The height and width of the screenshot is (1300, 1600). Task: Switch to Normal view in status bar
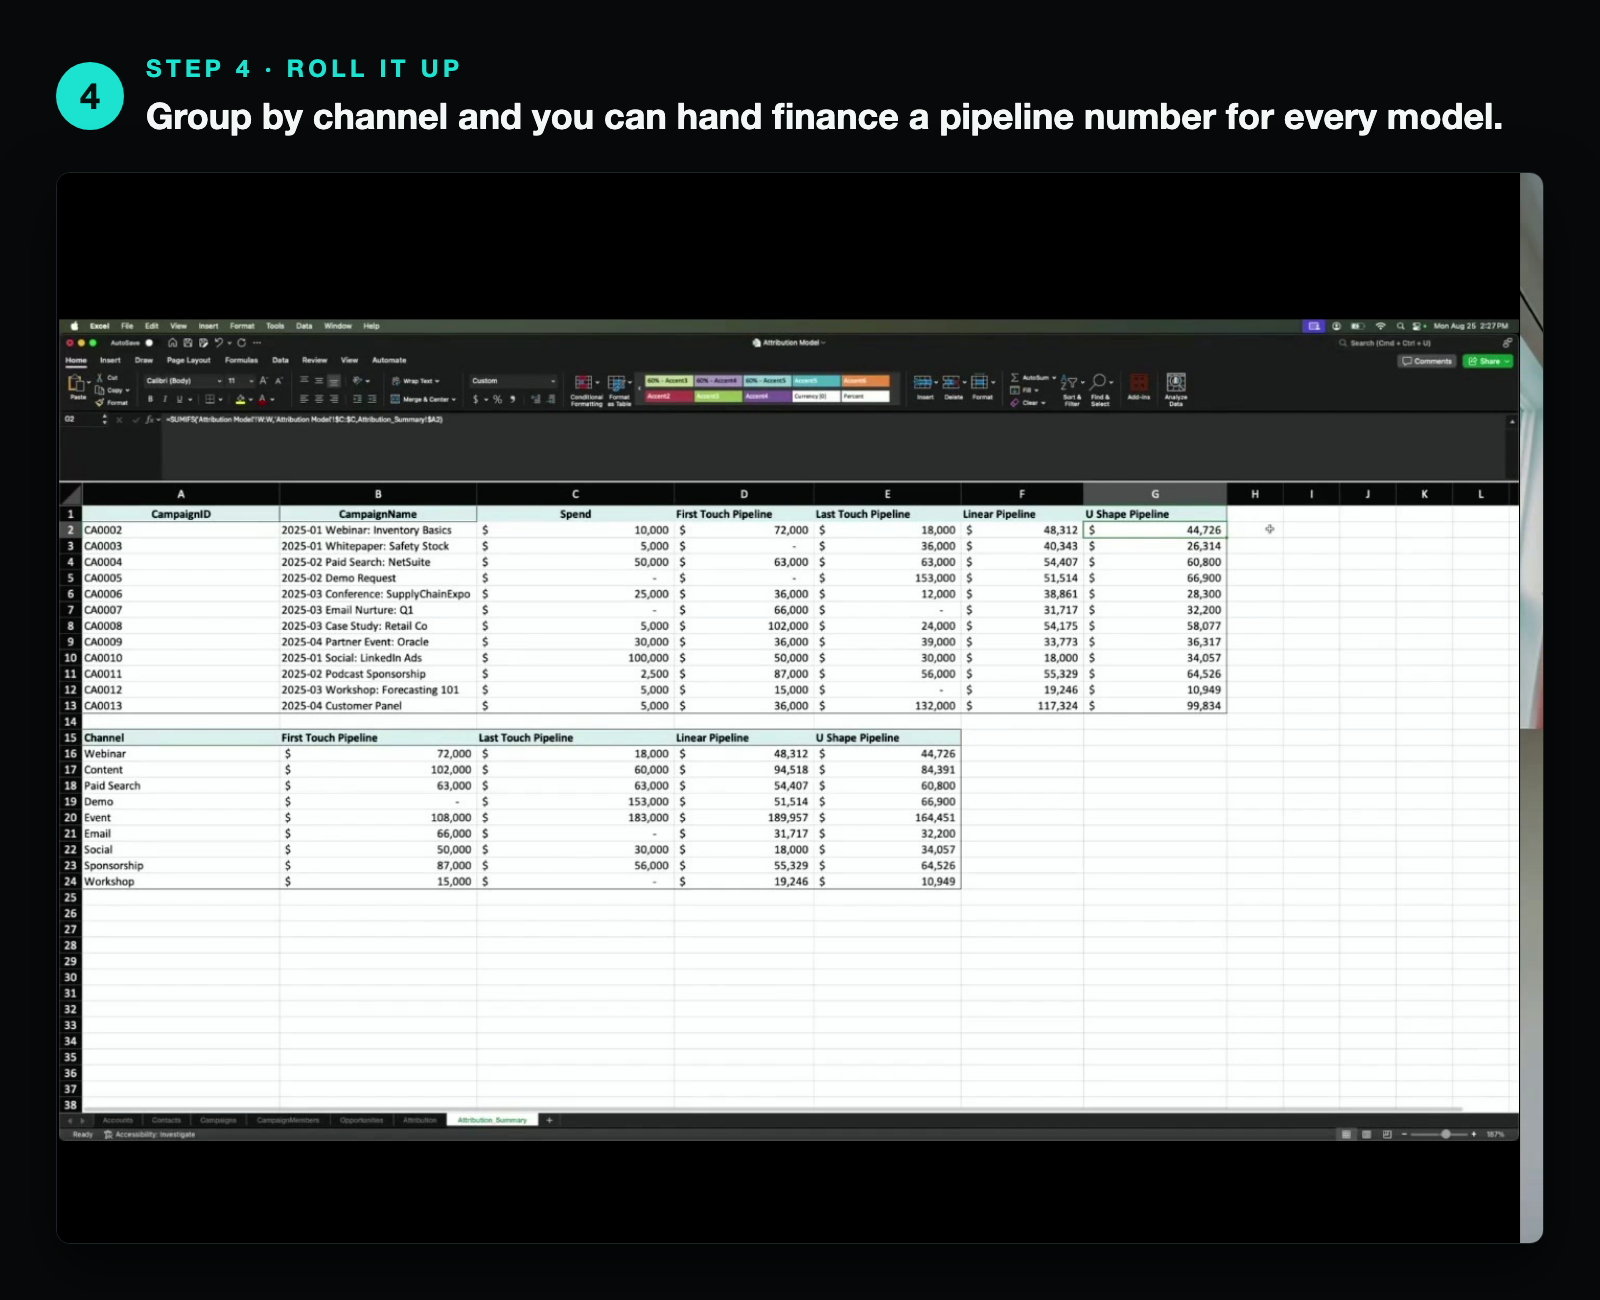[1346, 1134]
